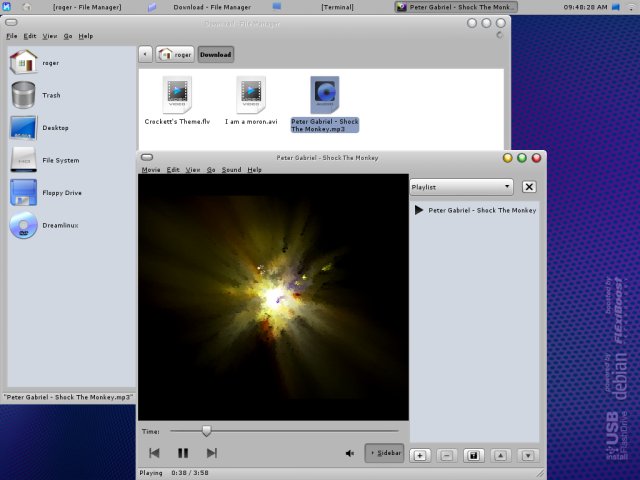This screenshot has height=480, width=640.
Task: Pause playback in the media player
Action: (183, 453)
